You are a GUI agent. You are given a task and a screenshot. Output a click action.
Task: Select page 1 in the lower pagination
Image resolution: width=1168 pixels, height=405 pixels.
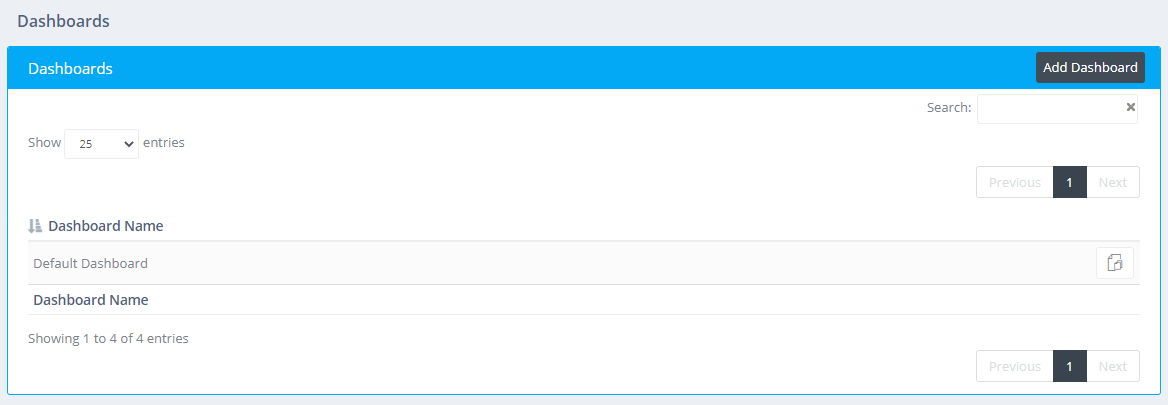coord(1069,366)
